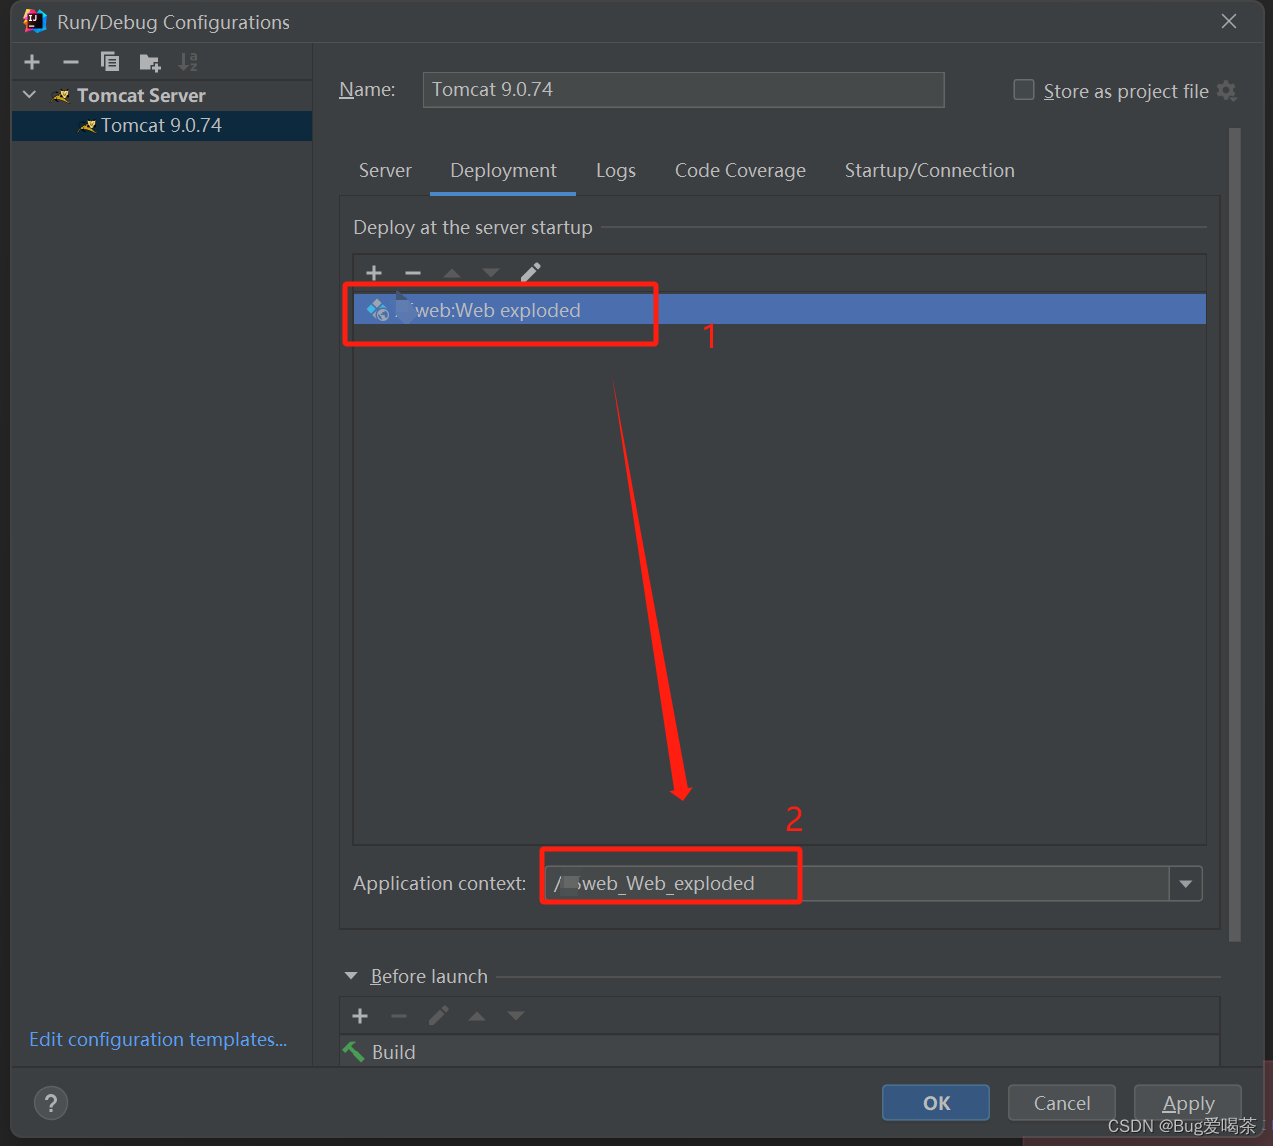Open Edit configuration templates link

coord(158,1039)
